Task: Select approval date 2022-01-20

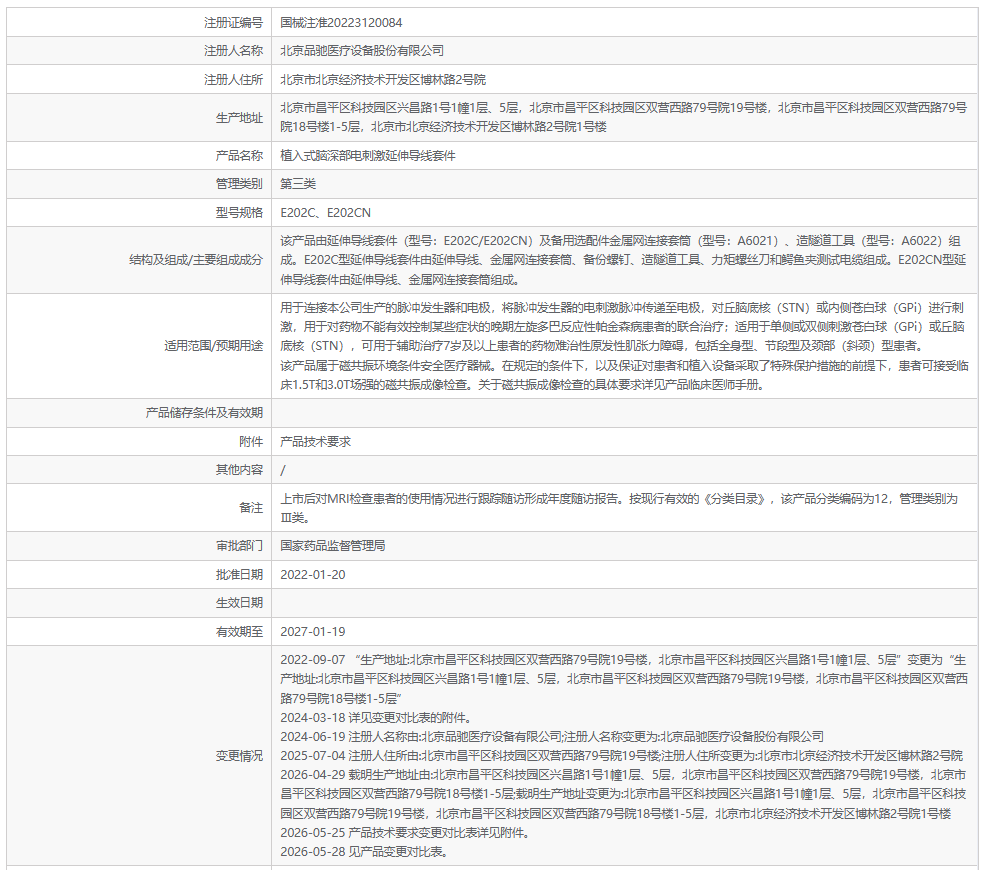Action: click(313, 574)
